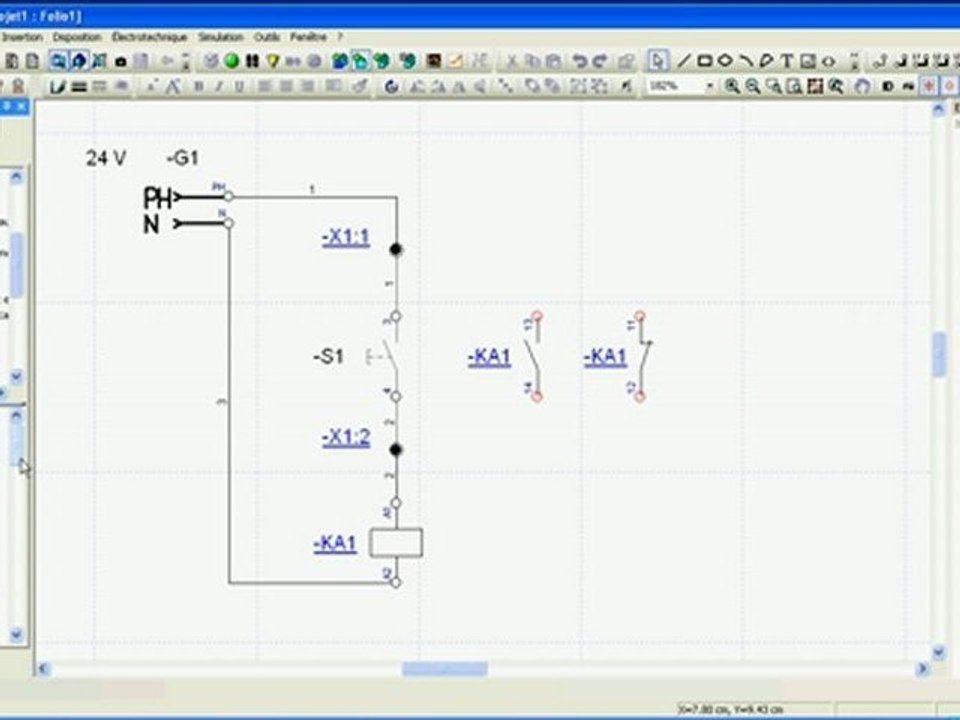The width and height of the screenshot is (960, 720).
Task: Select the ellipse drawing tool
Action: click(828, 61)
